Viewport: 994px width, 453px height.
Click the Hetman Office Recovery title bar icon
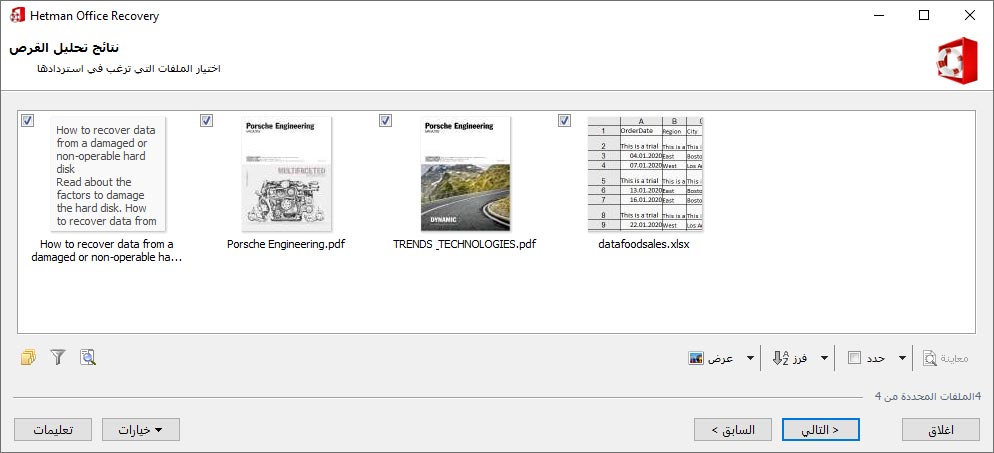pyautogui.click(x=18, y=15)
